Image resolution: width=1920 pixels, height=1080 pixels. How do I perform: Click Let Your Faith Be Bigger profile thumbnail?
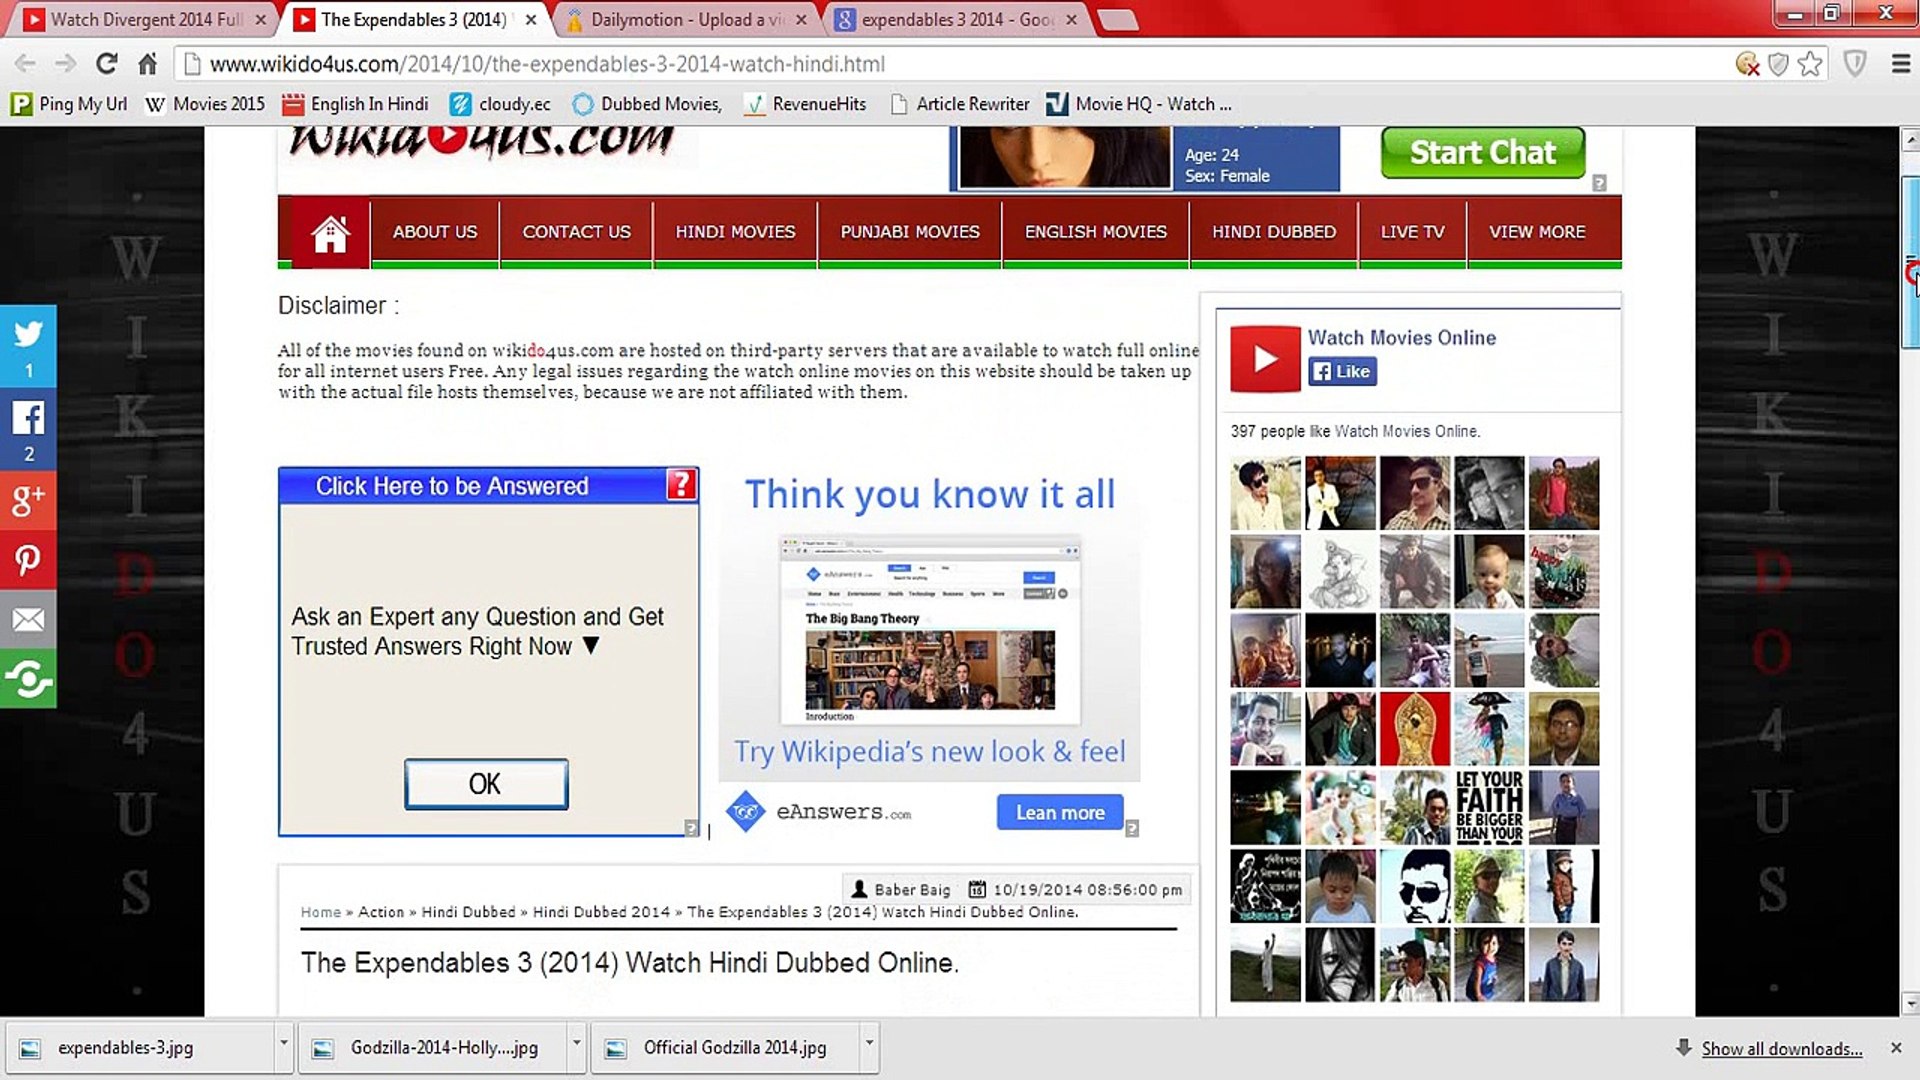point(1489,806)
